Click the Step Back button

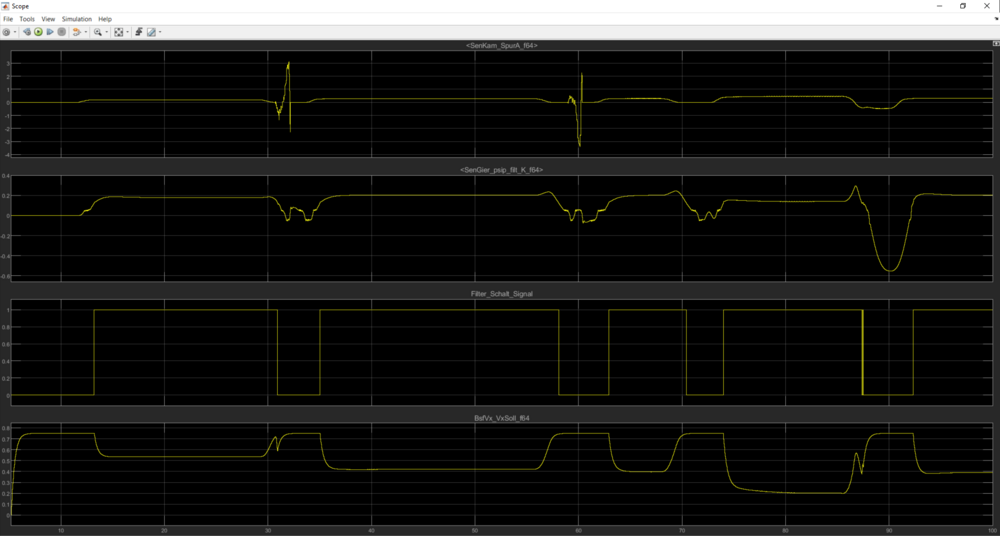(27, 32)
